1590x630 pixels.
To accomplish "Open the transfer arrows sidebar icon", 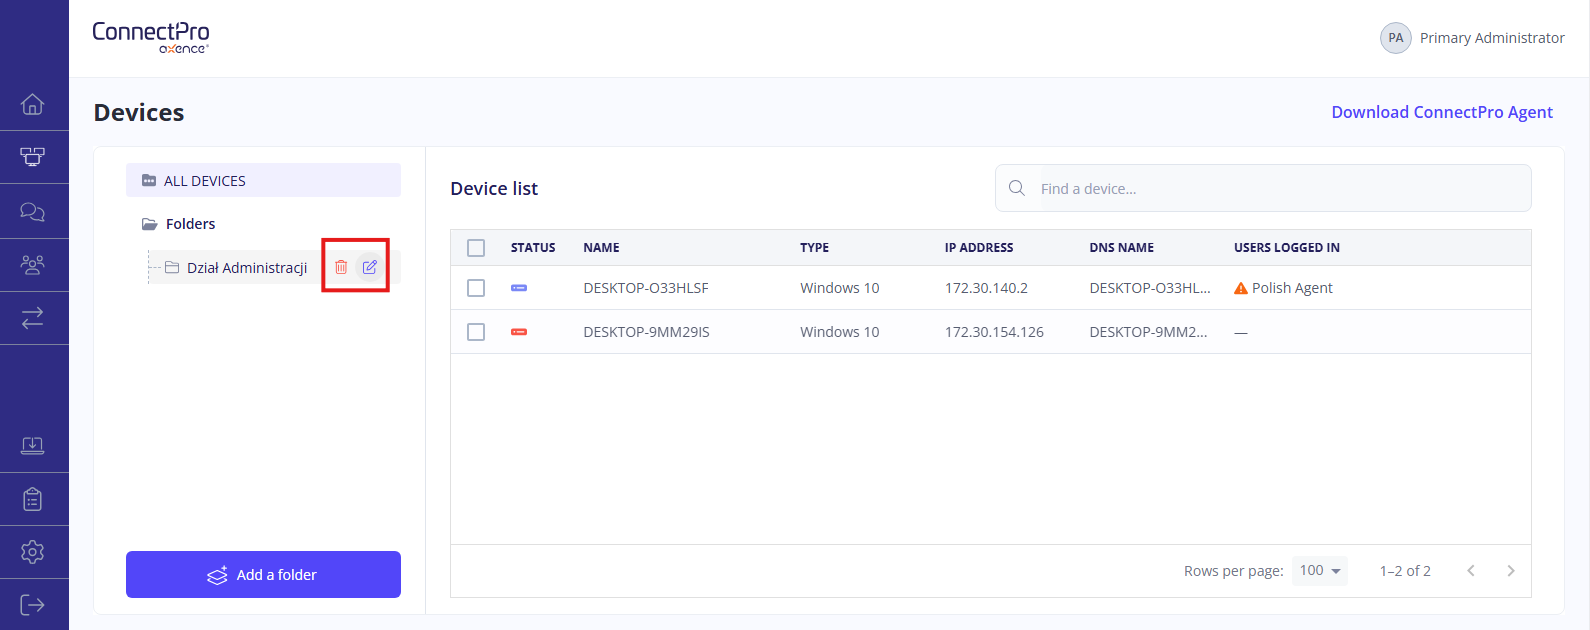I will point(33,318).
